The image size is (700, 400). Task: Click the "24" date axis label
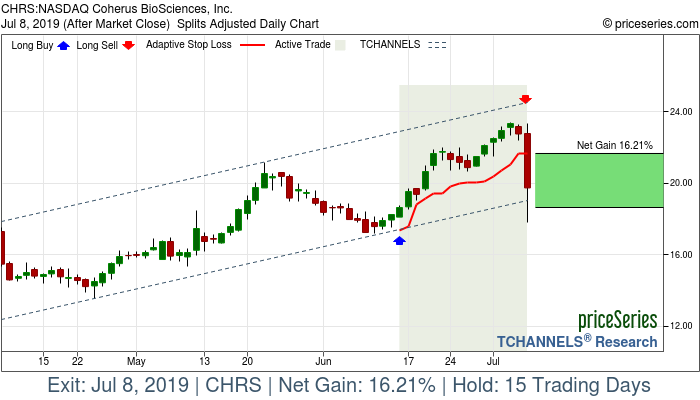click(x=450, y=361)
